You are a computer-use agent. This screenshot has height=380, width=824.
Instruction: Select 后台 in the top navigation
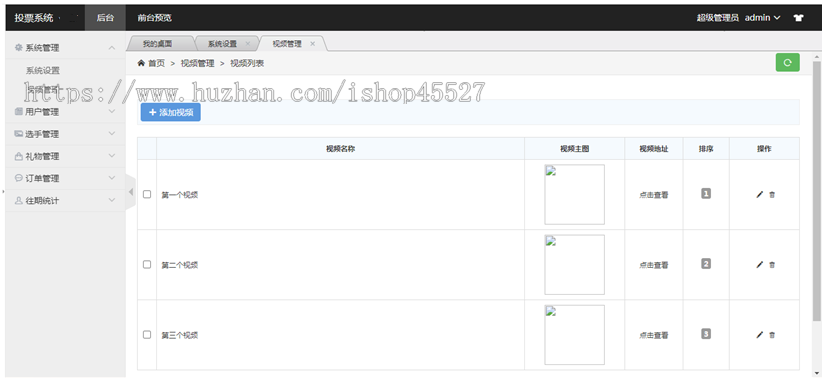105,18
